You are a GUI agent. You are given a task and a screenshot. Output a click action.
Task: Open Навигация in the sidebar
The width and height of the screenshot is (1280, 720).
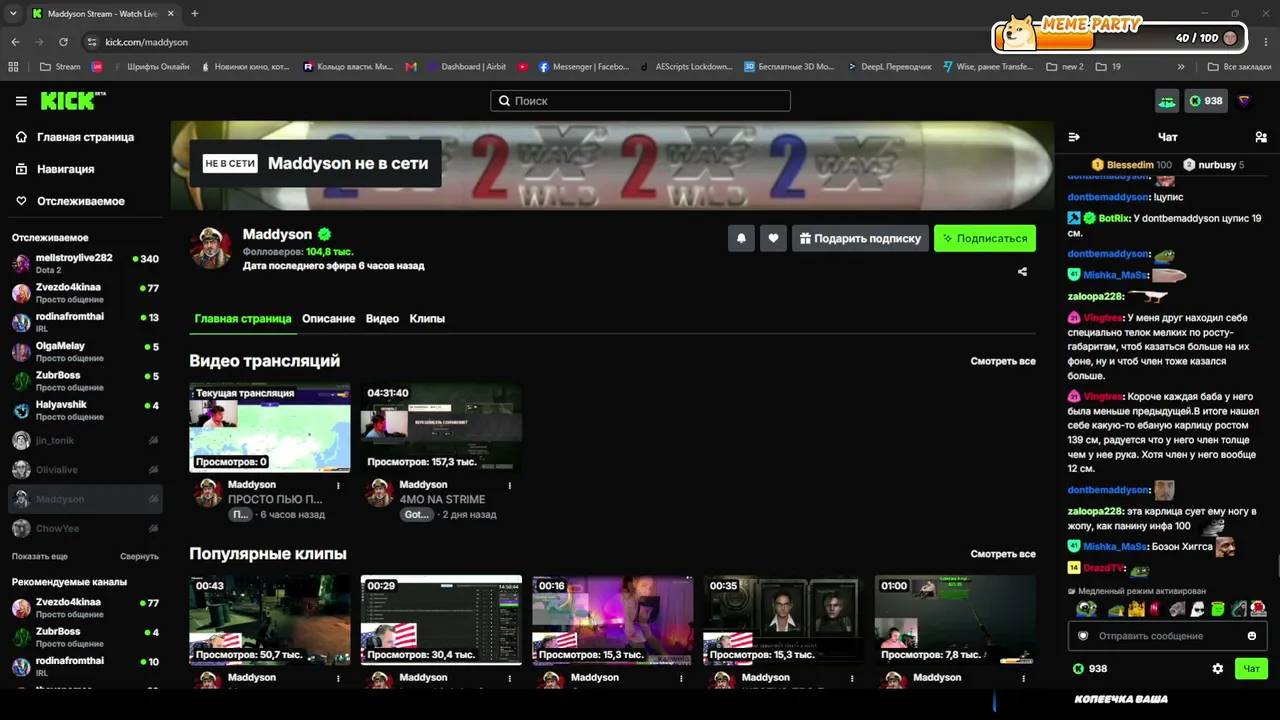click(55, 169)
